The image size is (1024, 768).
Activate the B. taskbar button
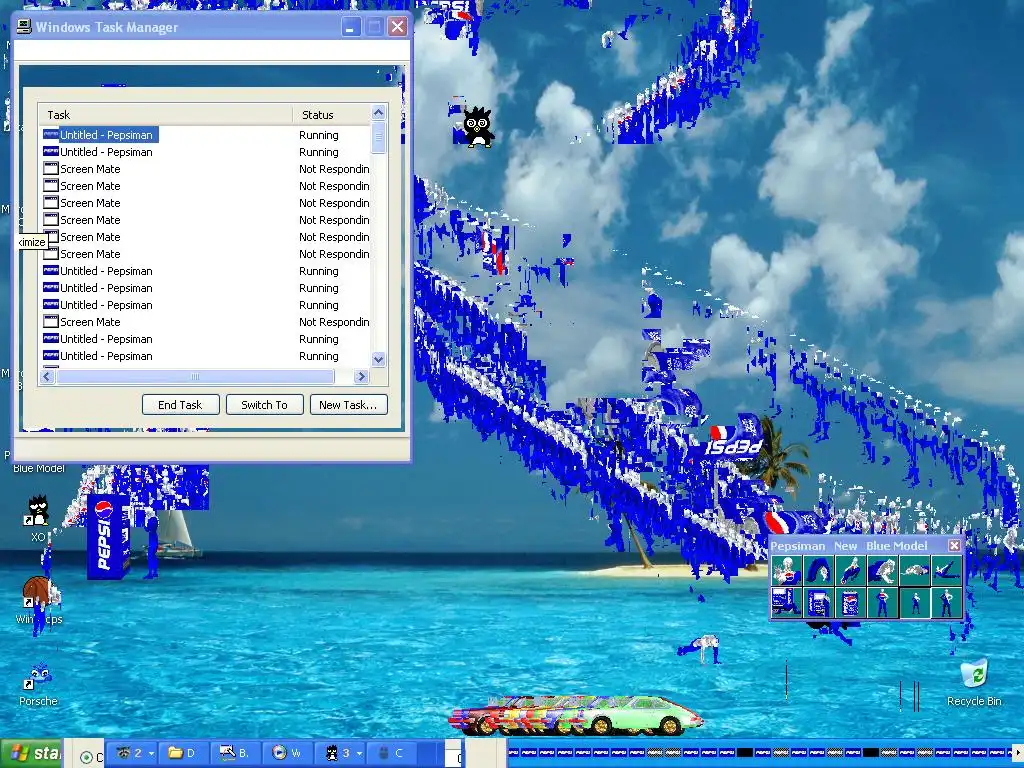236,753
